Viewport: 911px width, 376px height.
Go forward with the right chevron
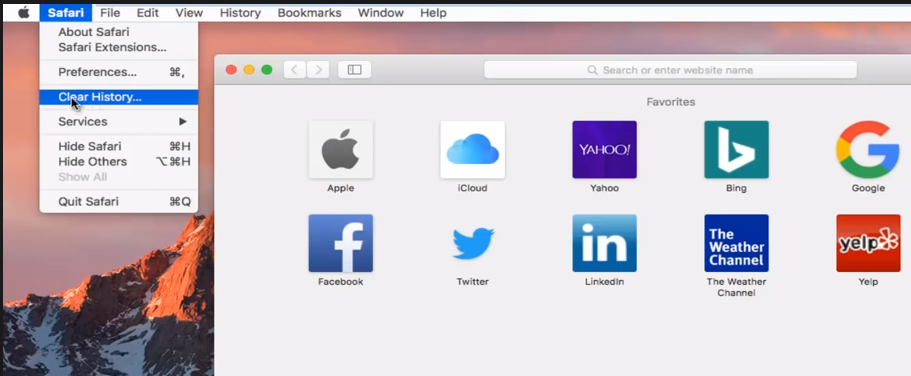318,70
